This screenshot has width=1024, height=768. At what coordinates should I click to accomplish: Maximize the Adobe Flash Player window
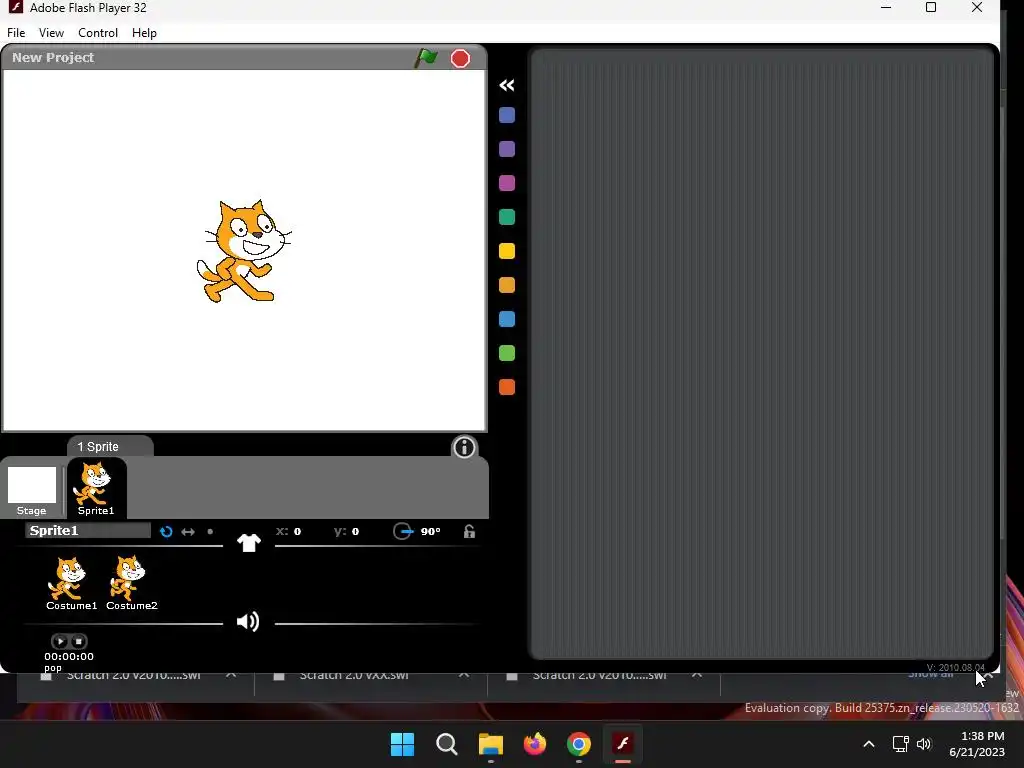tap(931, 7)
